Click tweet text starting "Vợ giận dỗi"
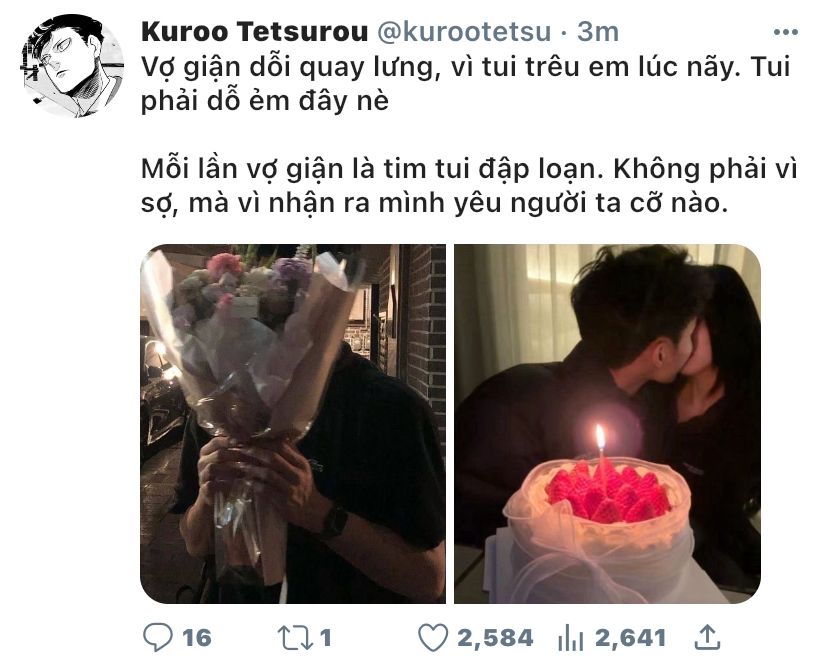The image size is (828, 670). pyautogui.click(x=465, y=83)
